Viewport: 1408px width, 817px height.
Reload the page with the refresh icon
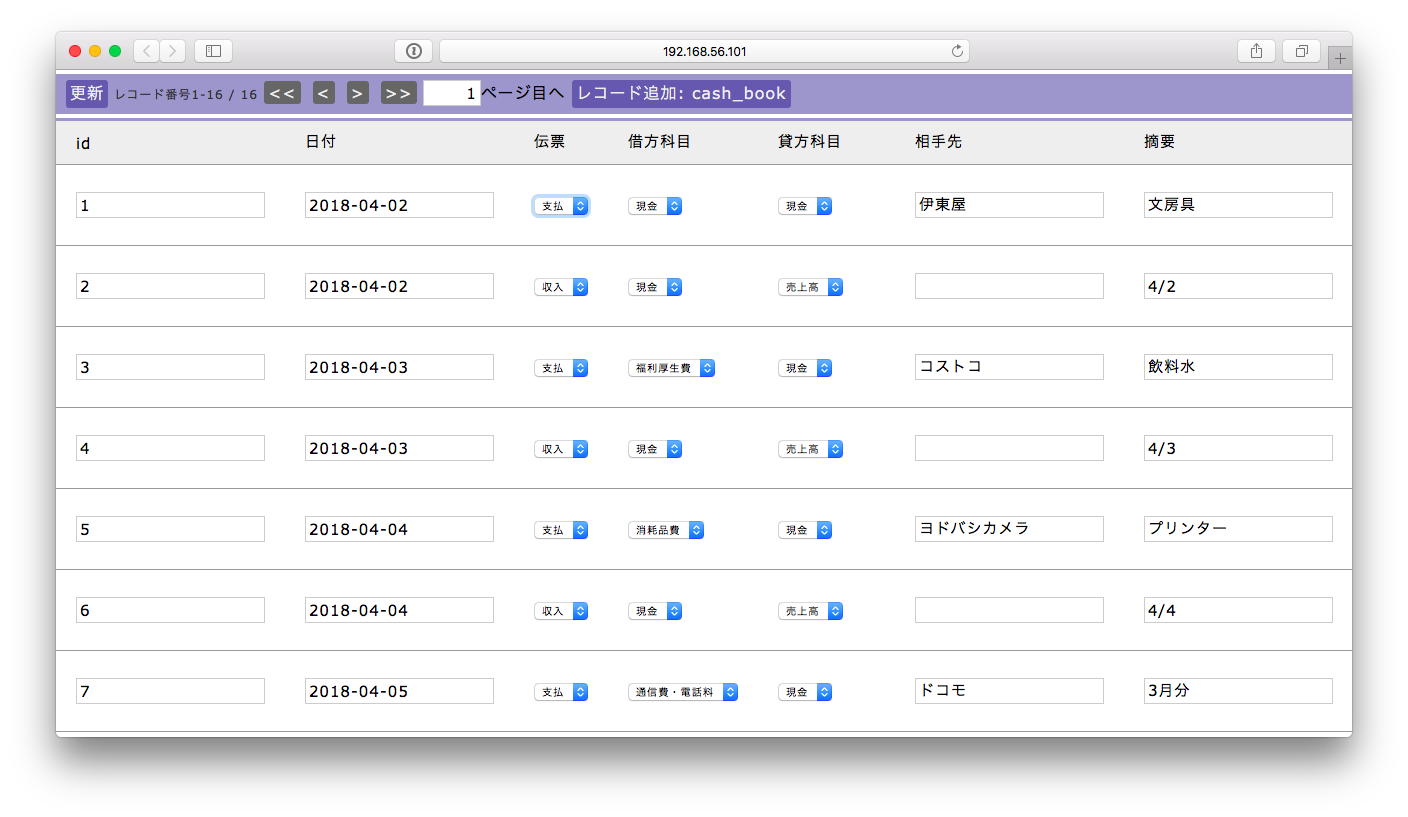pyautogui.click(x=957, y=51)
